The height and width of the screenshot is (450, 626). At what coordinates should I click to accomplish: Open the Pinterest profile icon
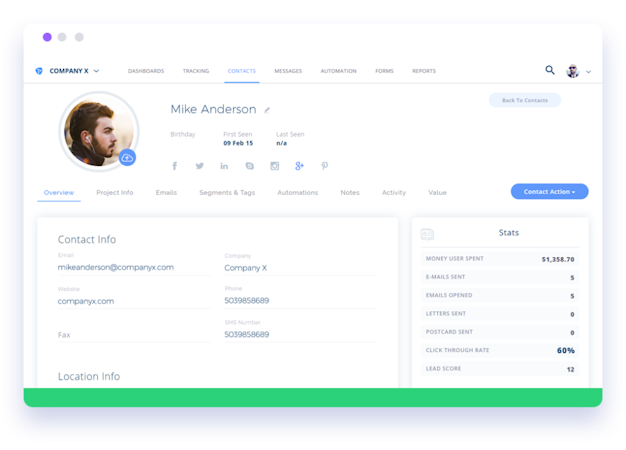tap(325, 166)
